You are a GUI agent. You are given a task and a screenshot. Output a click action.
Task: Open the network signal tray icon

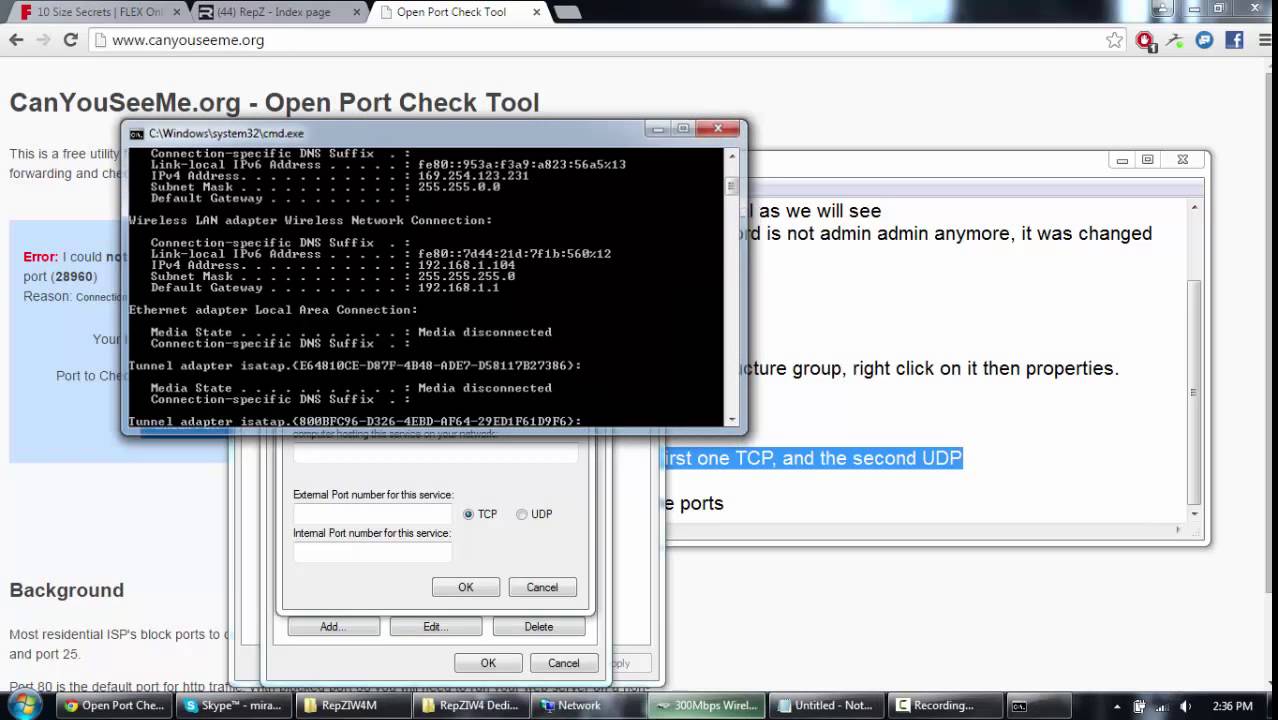point(1163,706)
